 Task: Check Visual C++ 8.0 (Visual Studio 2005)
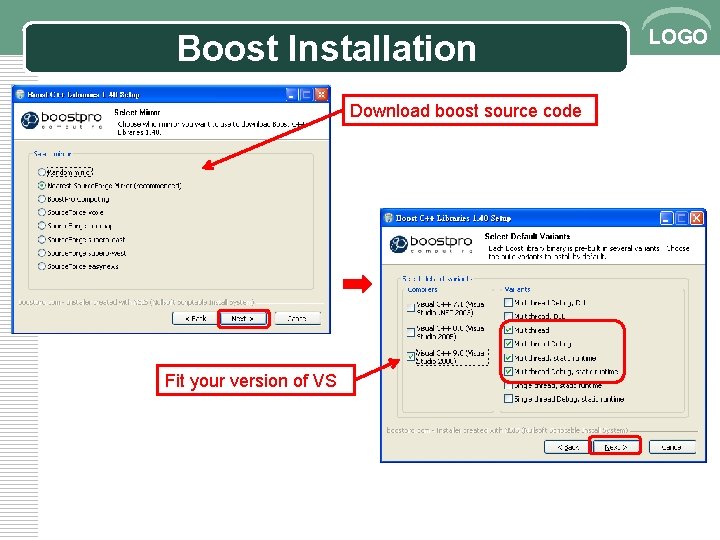[x=411, y=332]
